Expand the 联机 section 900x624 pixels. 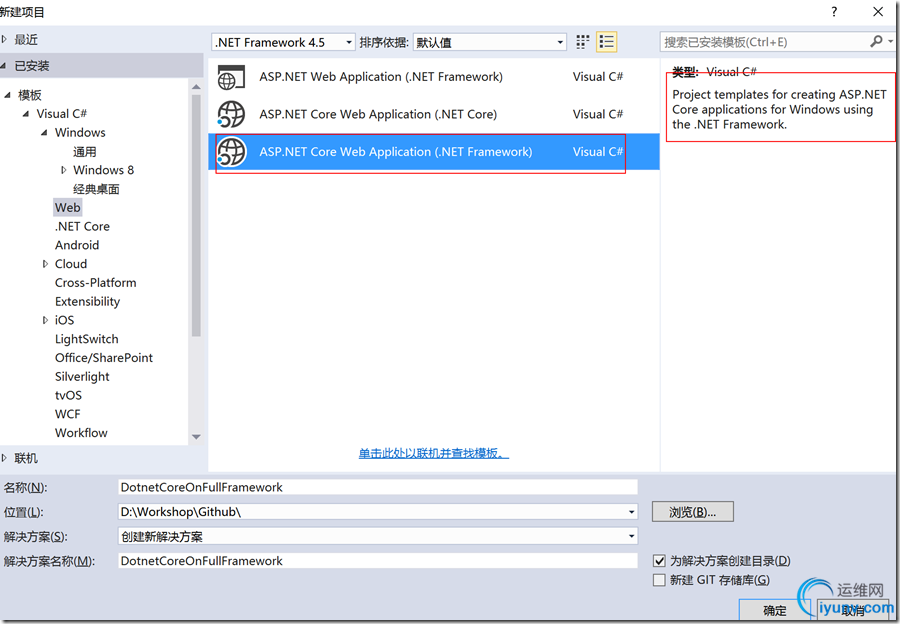point(5,458)
